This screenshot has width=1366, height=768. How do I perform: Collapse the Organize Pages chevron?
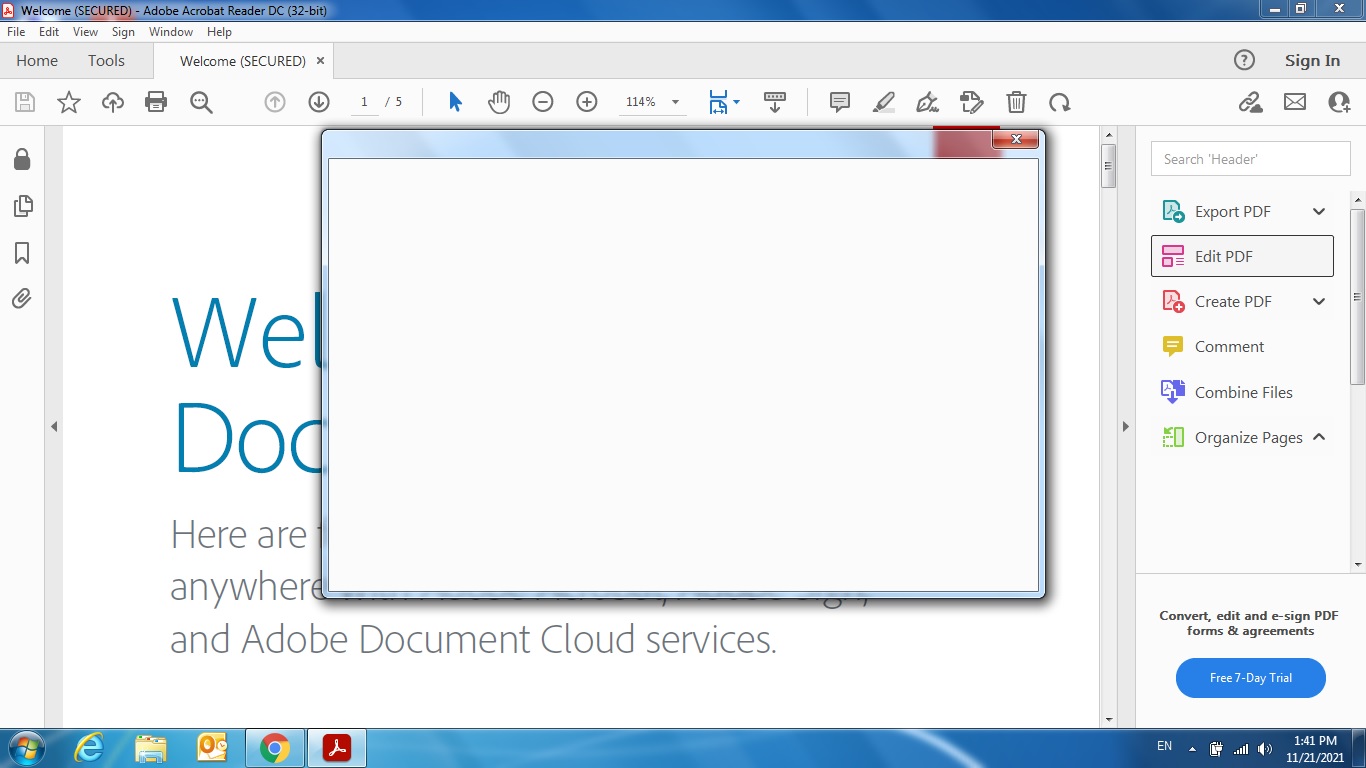click(x=1319, y=437)
